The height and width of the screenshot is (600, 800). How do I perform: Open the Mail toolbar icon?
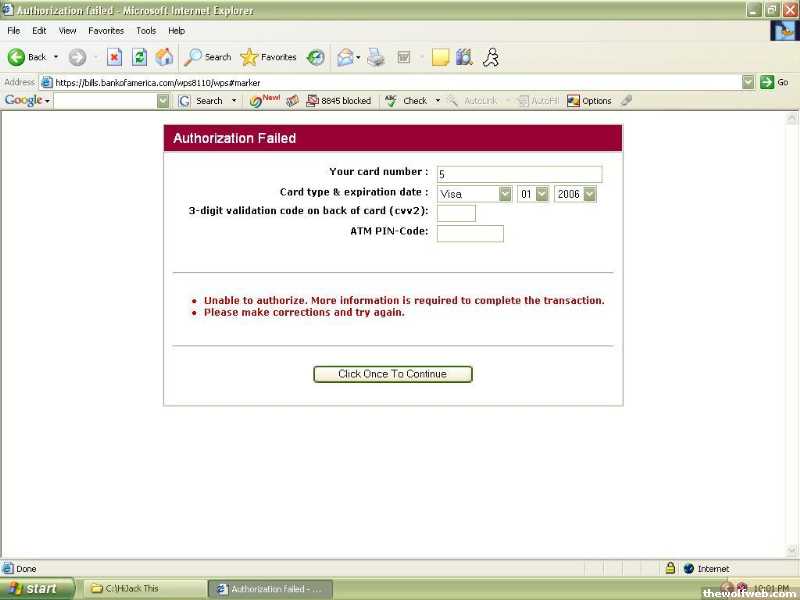(345, 57)
